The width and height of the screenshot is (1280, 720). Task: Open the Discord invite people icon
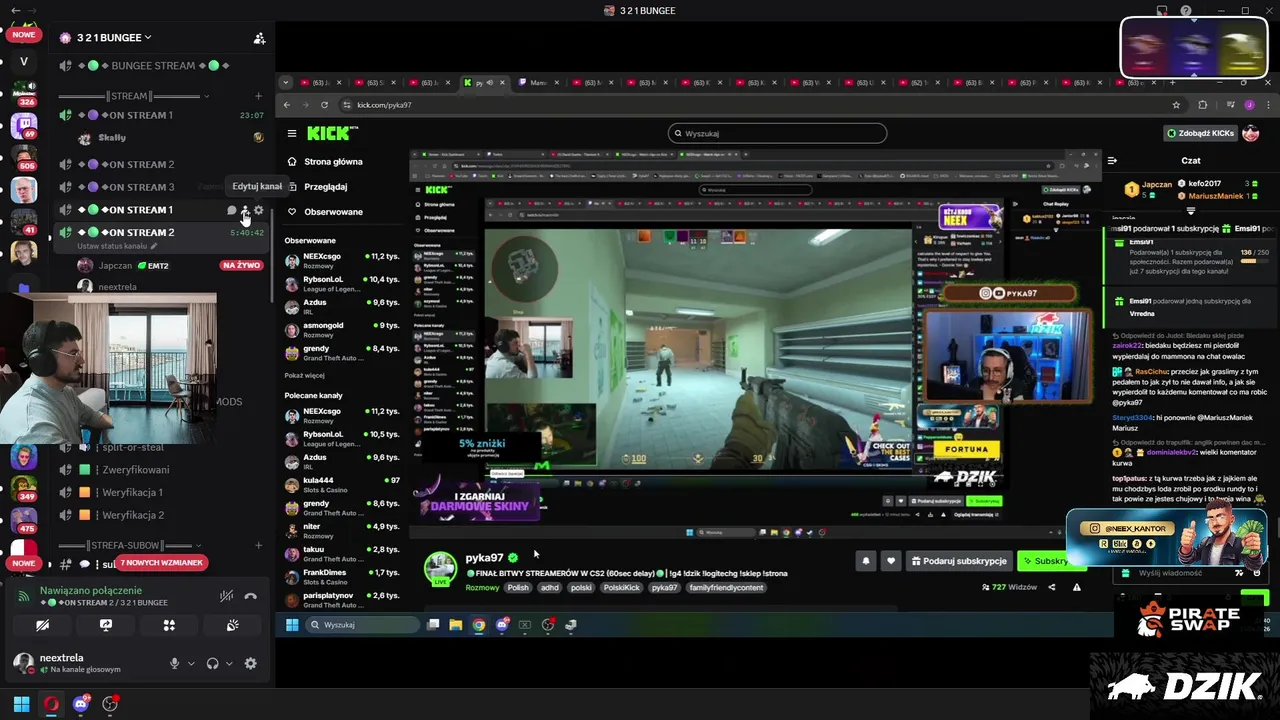(259, 38)
